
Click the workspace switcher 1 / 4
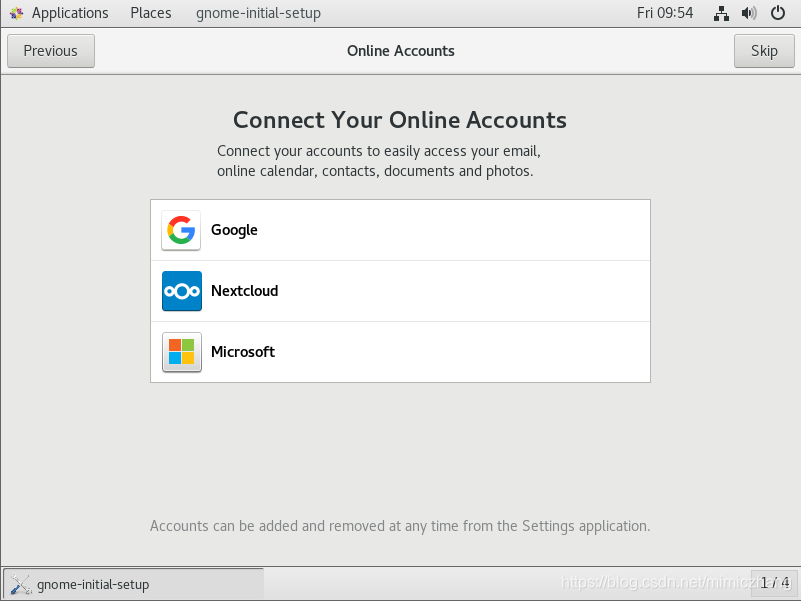pos(774,583)
